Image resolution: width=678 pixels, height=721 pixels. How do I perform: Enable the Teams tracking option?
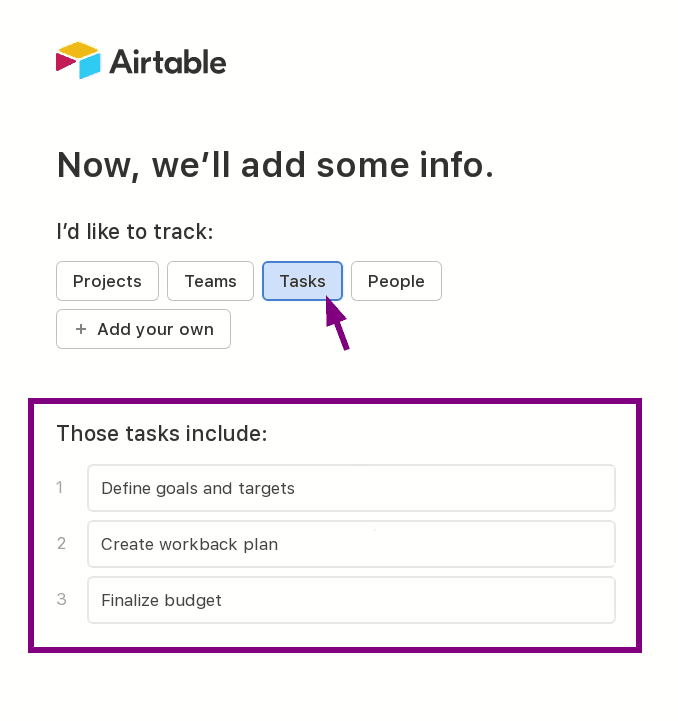coord(210,281)
